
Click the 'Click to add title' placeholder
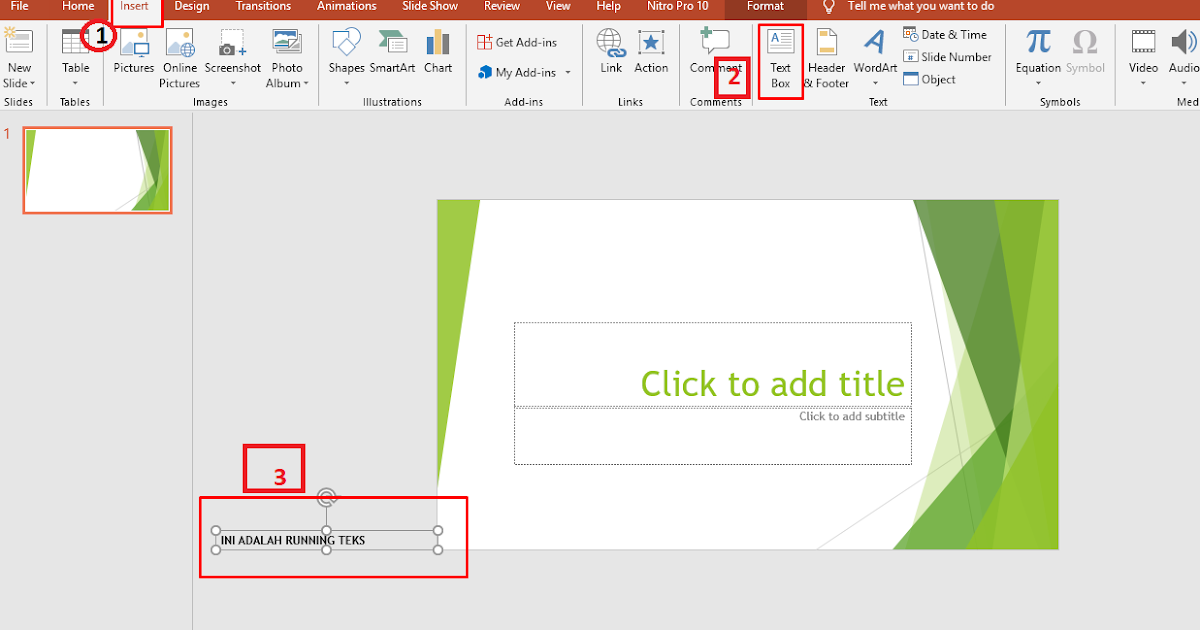tap(713, 364)
